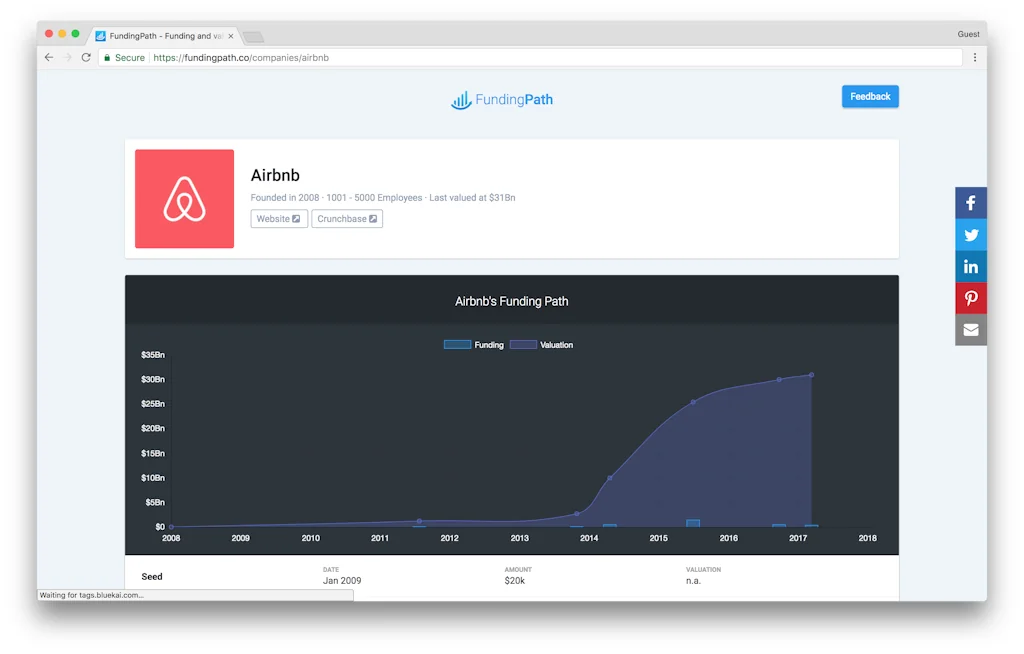1024x654 pixels.
Task: Share the company profile on LinkedIn
Action: pos(970,266)
